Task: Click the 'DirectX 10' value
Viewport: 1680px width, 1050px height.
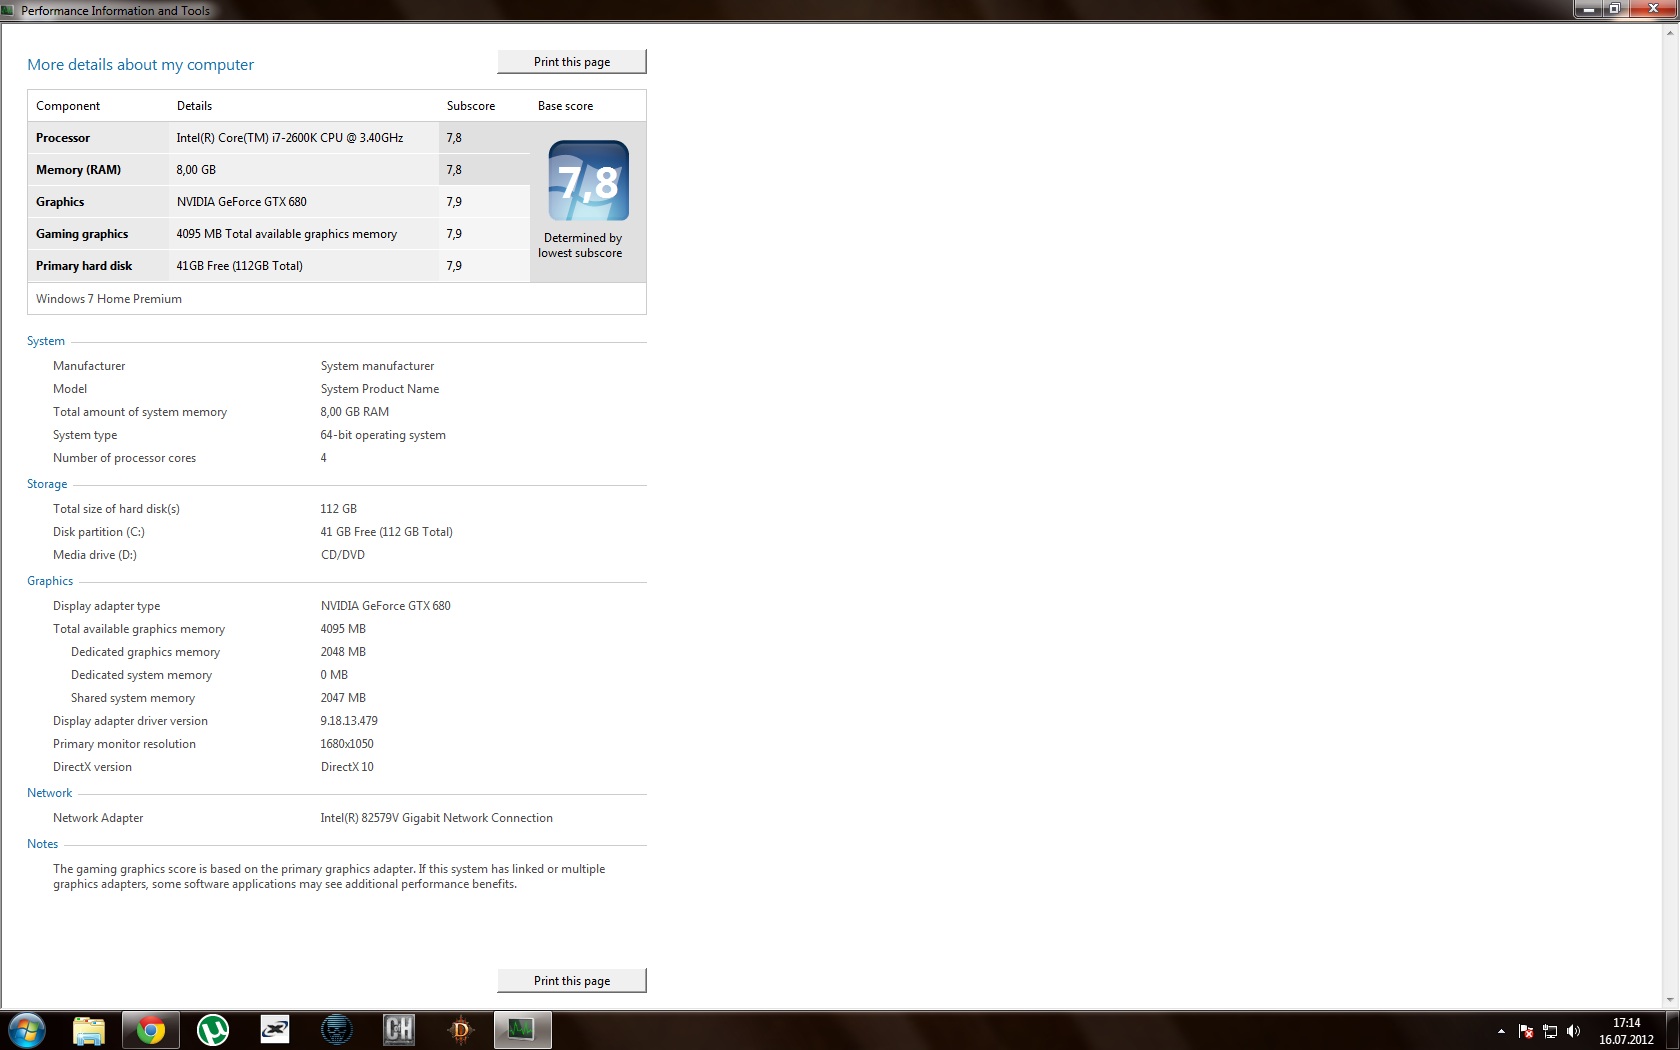Action: 347,767
